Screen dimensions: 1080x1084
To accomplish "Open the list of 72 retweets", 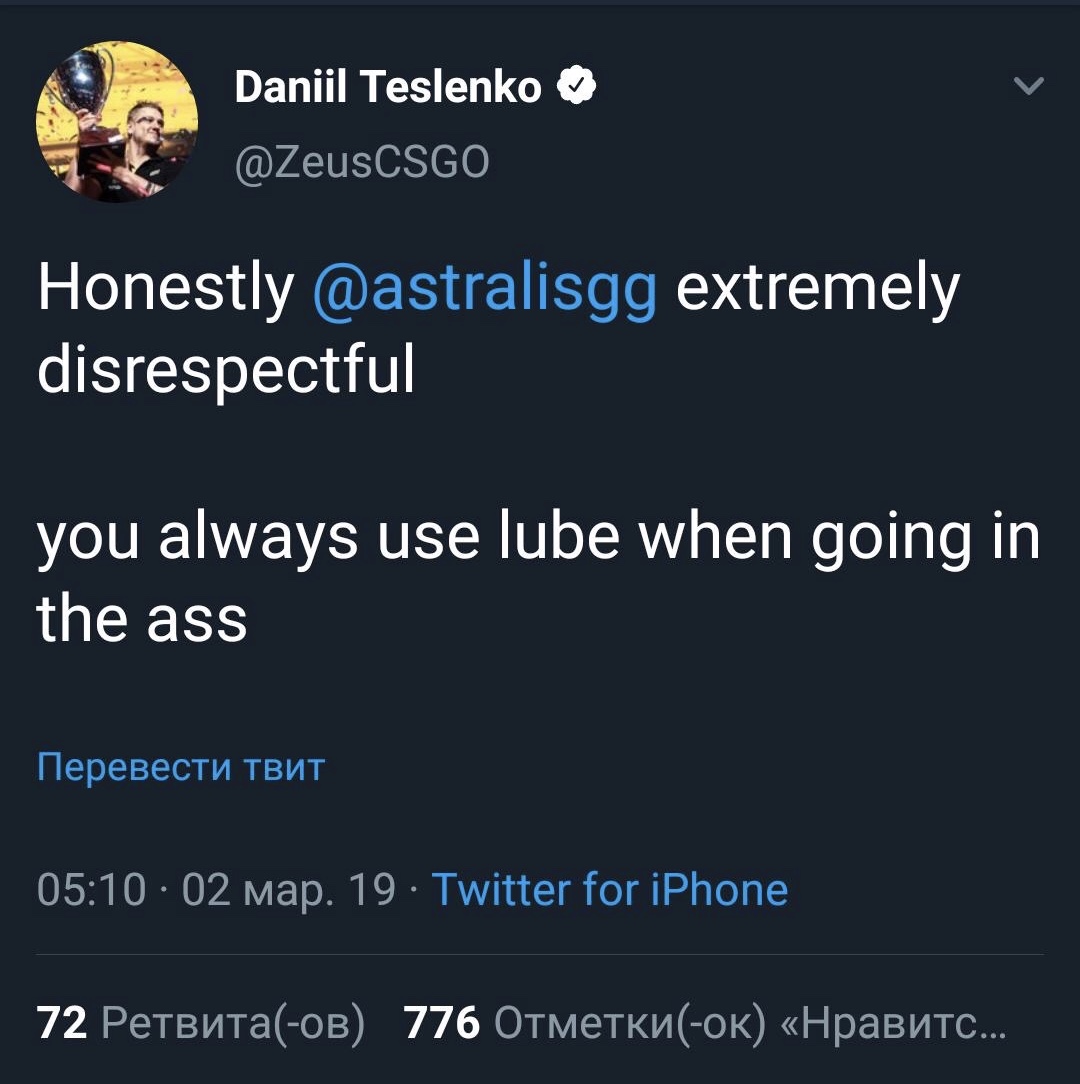I will click(201, 1022).
